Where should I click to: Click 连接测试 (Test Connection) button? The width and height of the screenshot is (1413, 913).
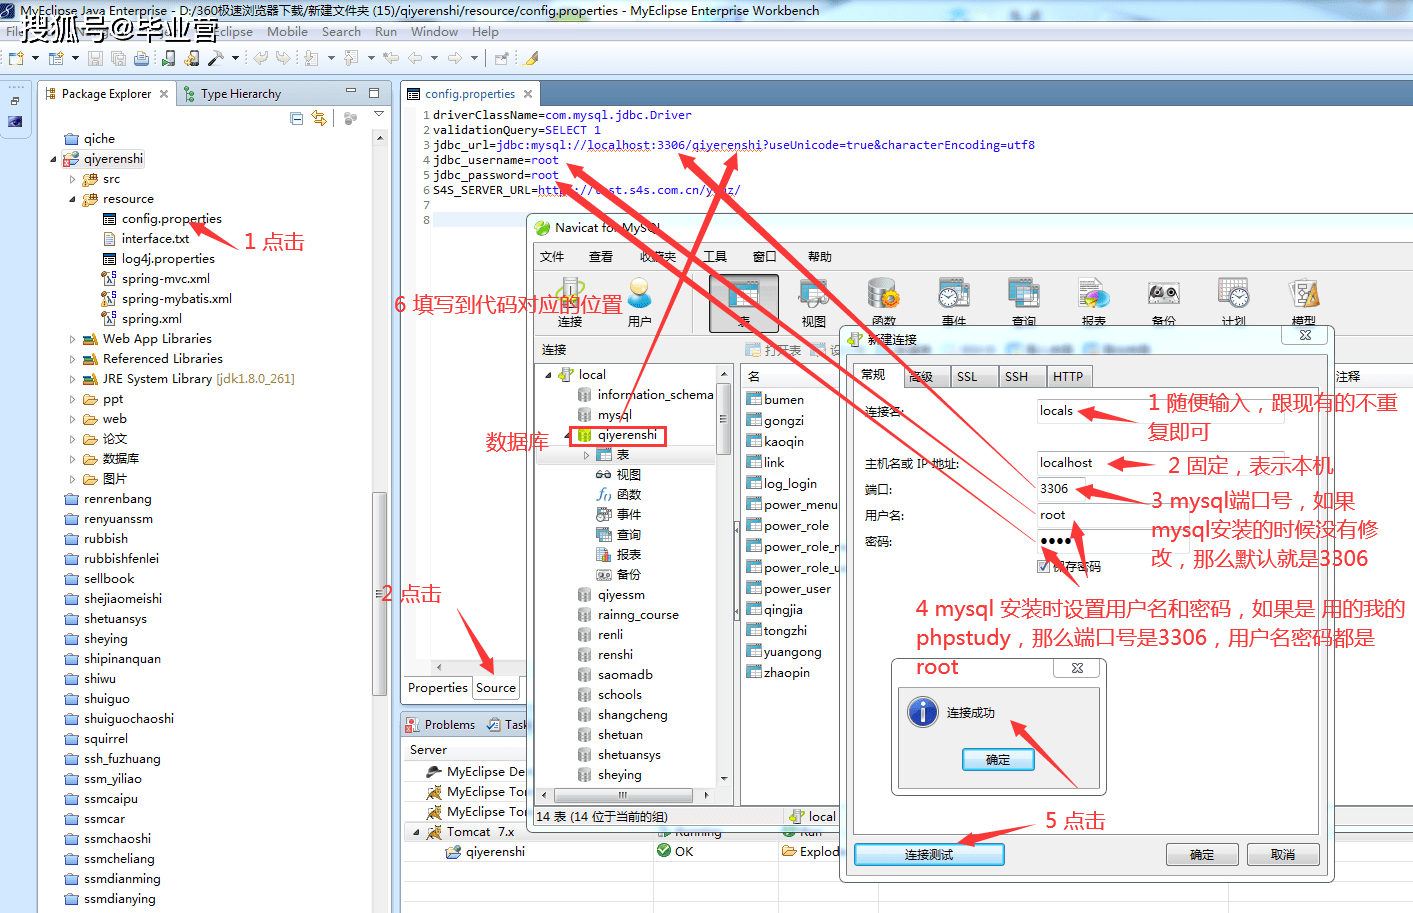click(929, 855)
